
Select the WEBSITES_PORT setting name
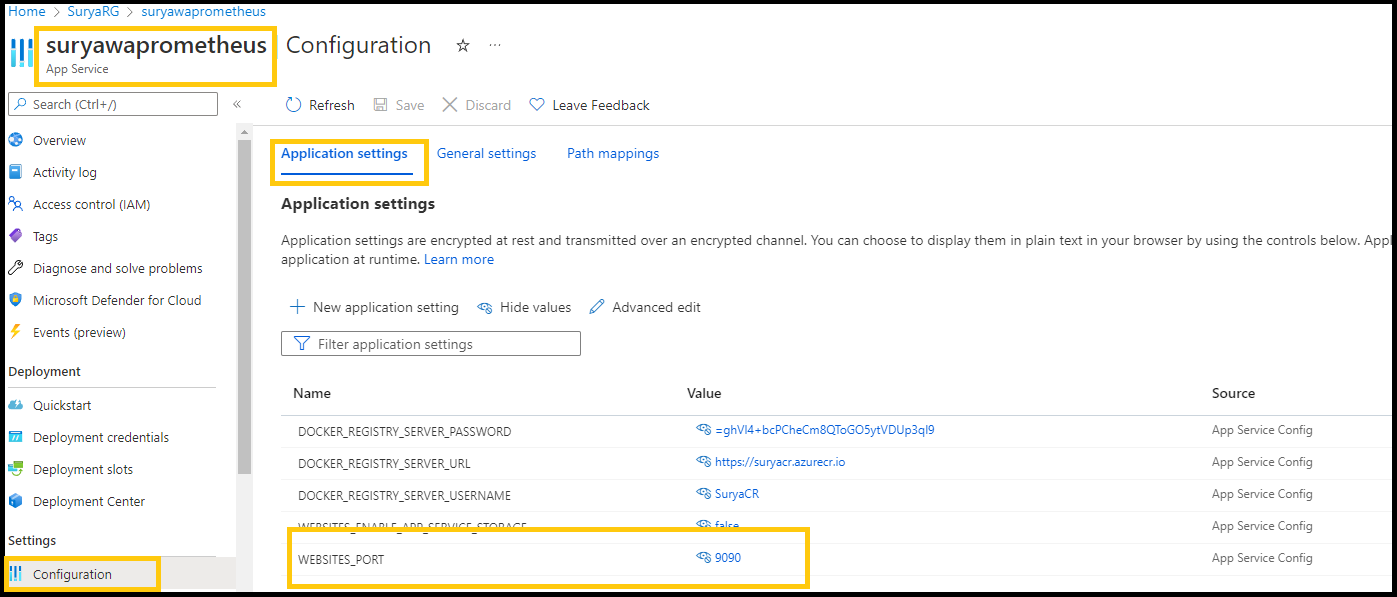click(x=341, y=560)
